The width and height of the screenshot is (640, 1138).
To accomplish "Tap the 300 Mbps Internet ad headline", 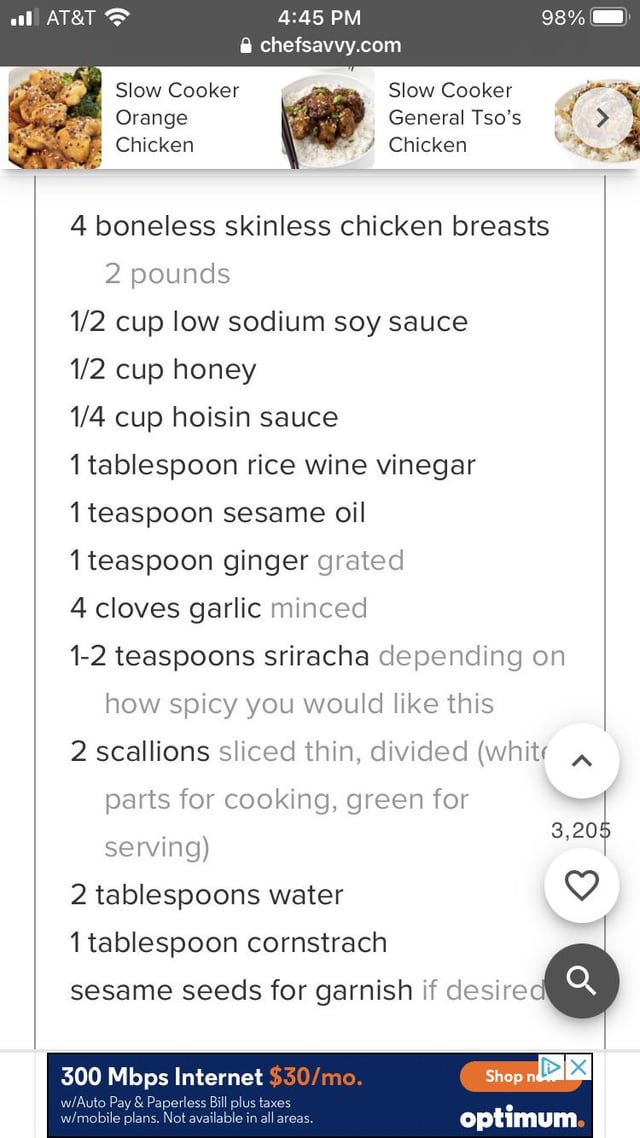I will click(211, 1077).
